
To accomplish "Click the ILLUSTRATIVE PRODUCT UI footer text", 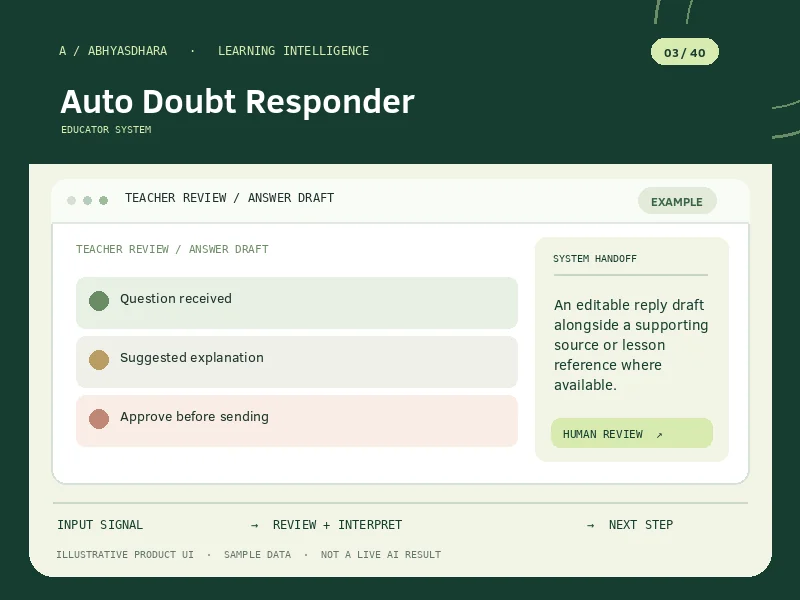I will coord(125,555).
